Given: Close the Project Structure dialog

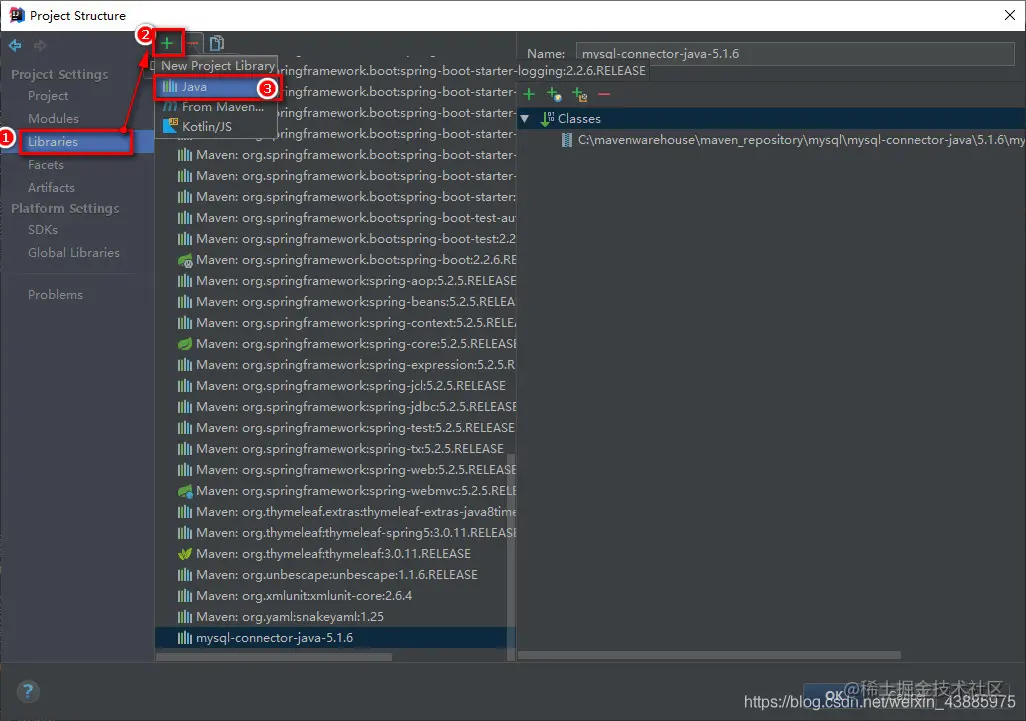Looking at the screenshot, I should pyautogui.click(x=1010, y=15).
